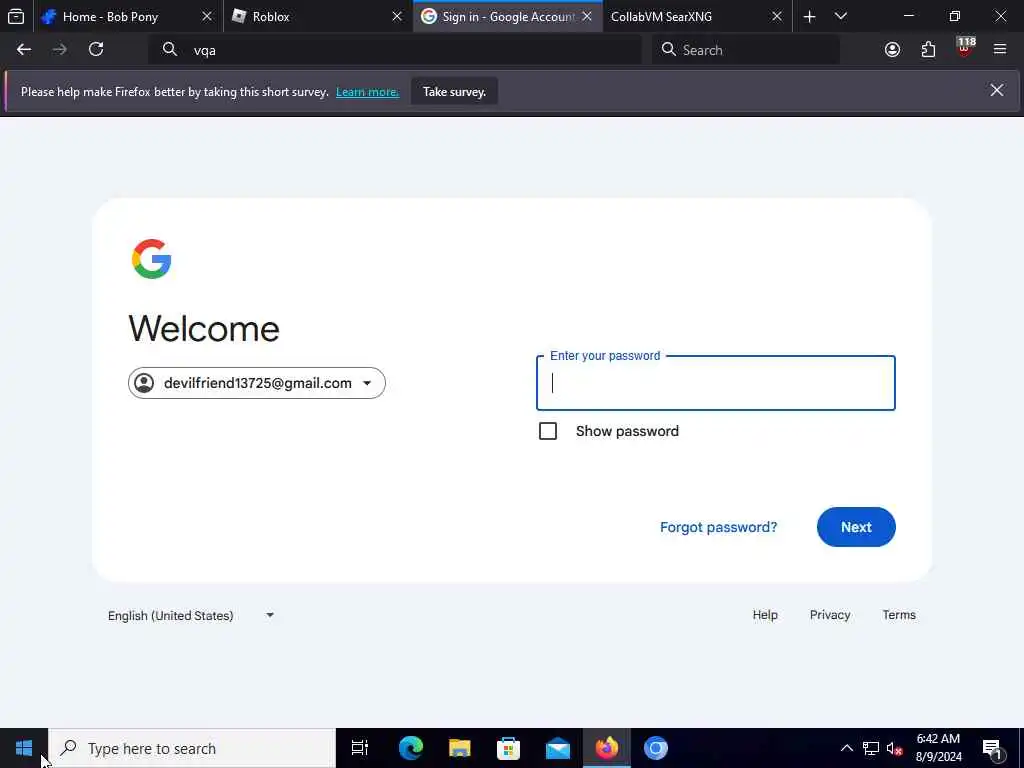The height and width of the screenshot is (768, 1024).
Task: Close the CollabVM SearXNG tab
Action: coord(777,16)
